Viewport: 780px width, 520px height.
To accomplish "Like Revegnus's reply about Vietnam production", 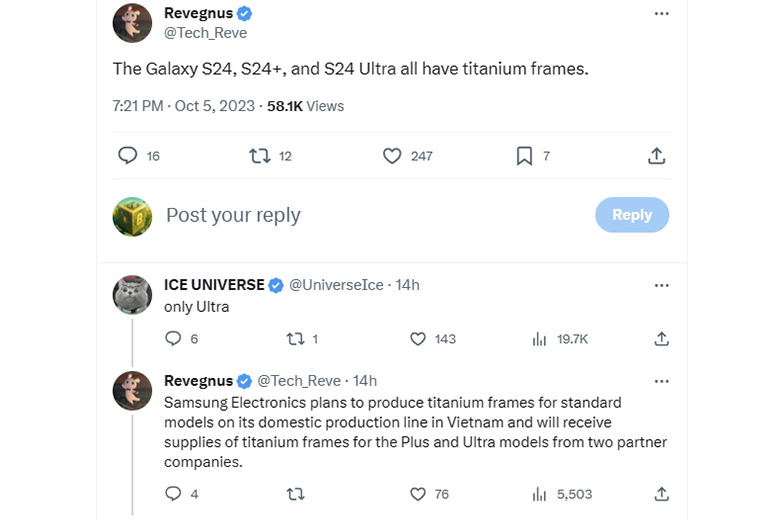I will pos(419,494).
